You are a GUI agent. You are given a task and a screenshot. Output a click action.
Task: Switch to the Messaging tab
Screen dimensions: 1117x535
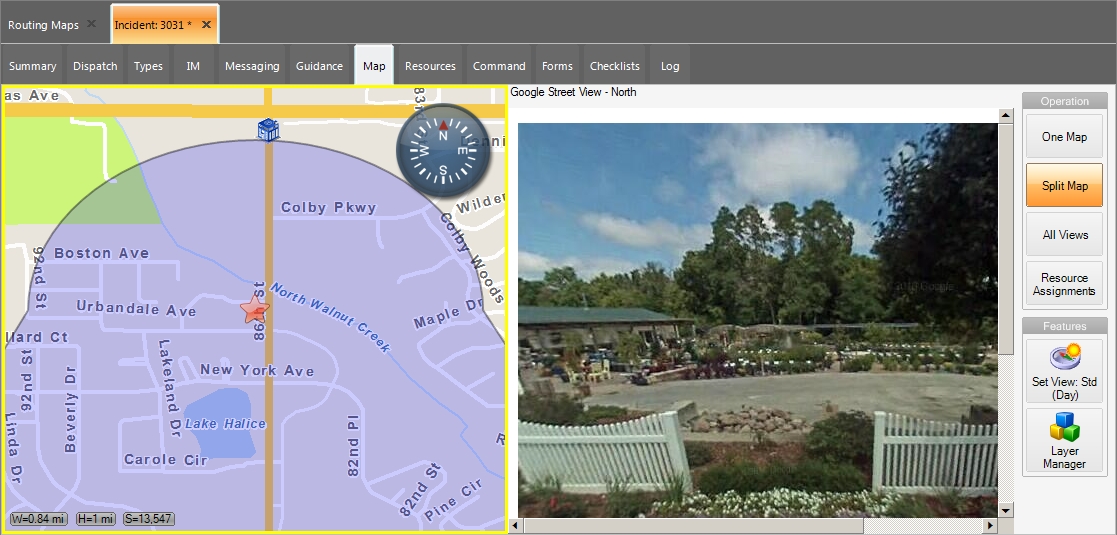click(x=252, y=66)
